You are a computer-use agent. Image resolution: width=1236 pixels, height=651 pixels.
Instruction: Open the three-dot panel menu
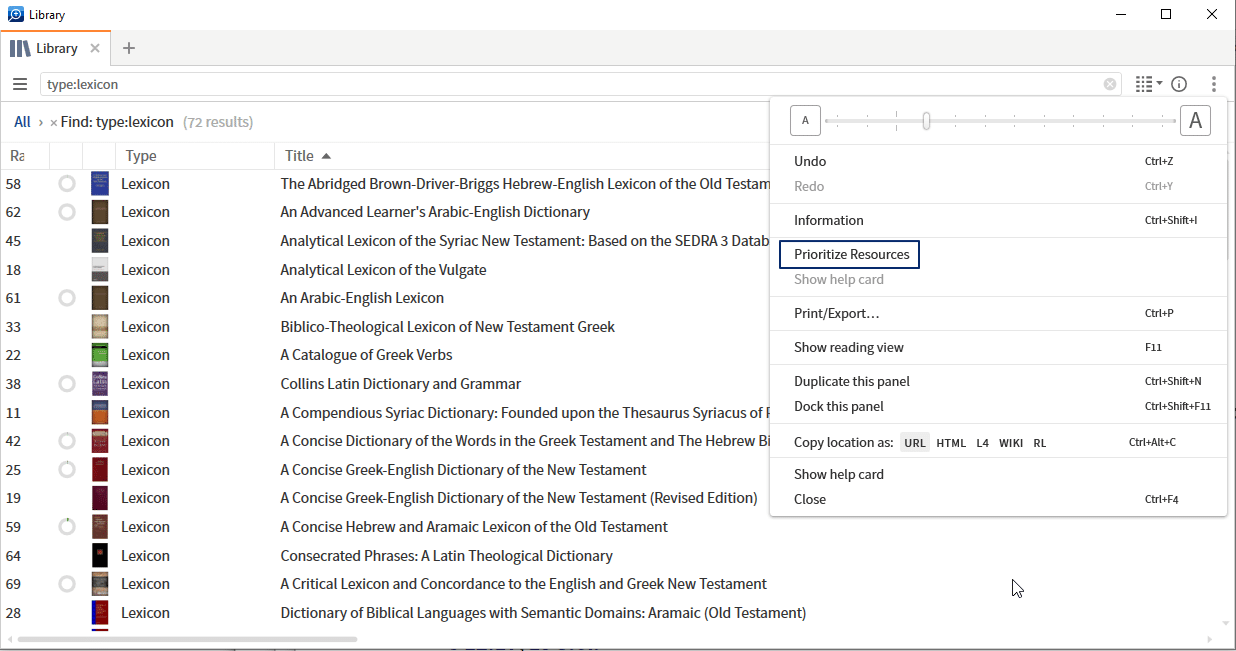pos(1213,85)
